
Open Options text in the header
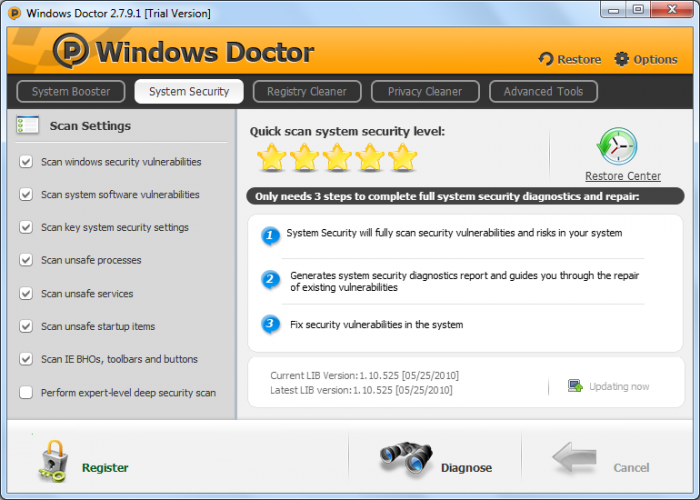tap(655, 59)
